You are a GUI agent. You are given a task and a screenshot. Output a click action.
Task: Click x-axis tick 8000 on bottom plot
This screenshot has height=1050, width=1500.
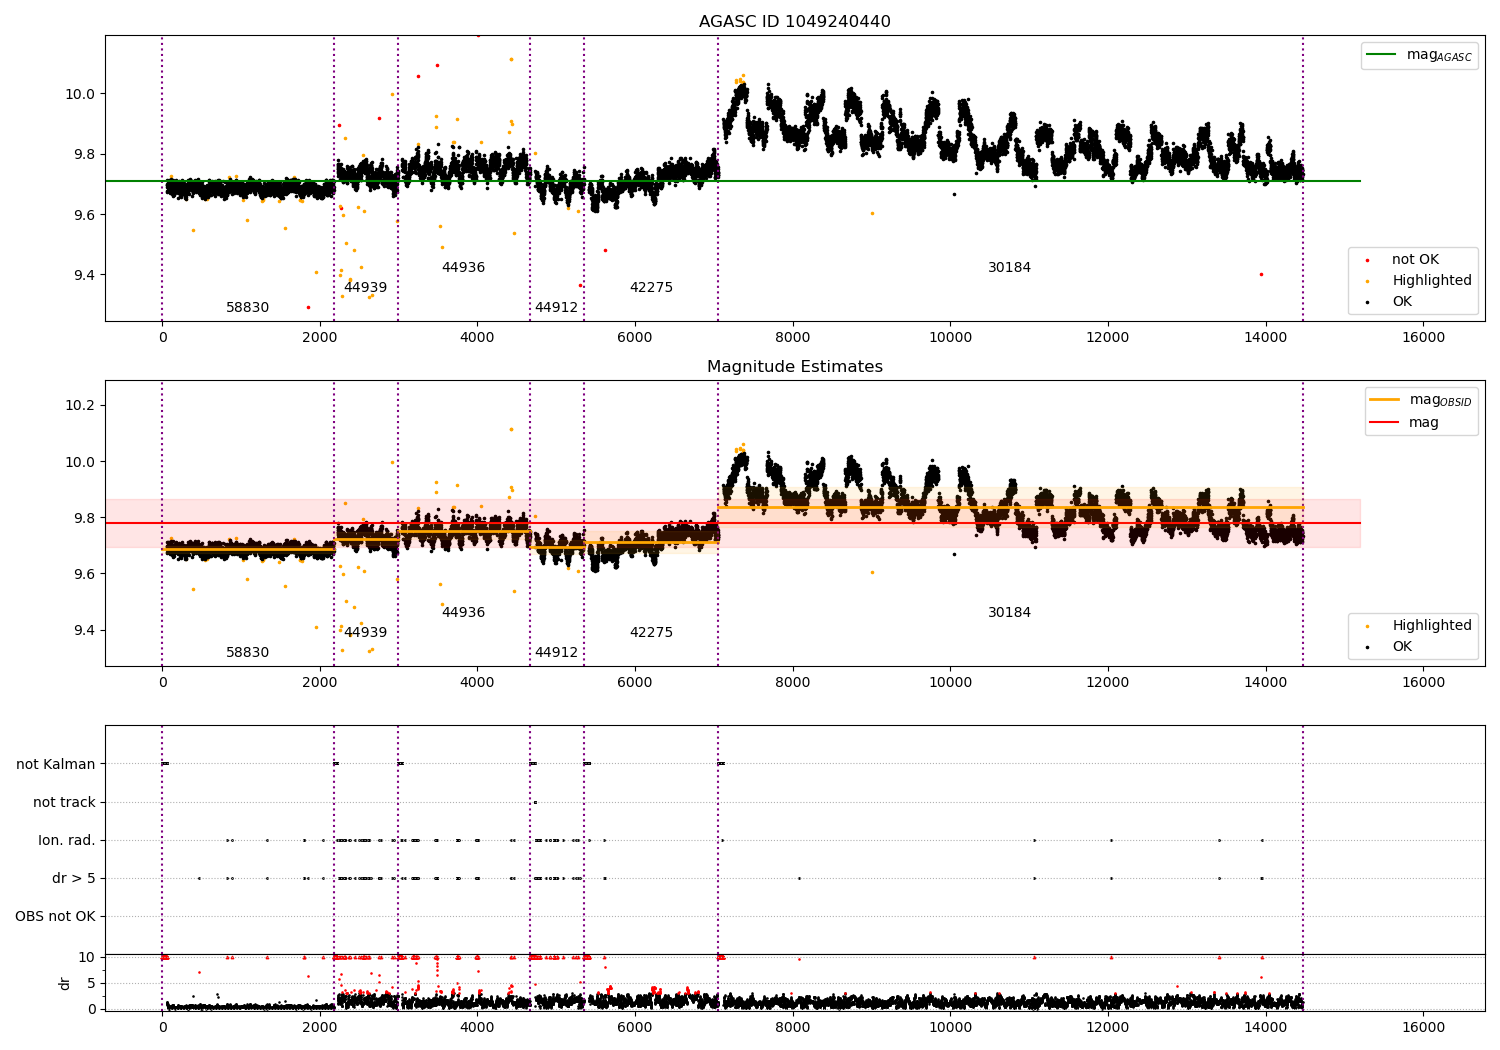(x=793, y=1027)
